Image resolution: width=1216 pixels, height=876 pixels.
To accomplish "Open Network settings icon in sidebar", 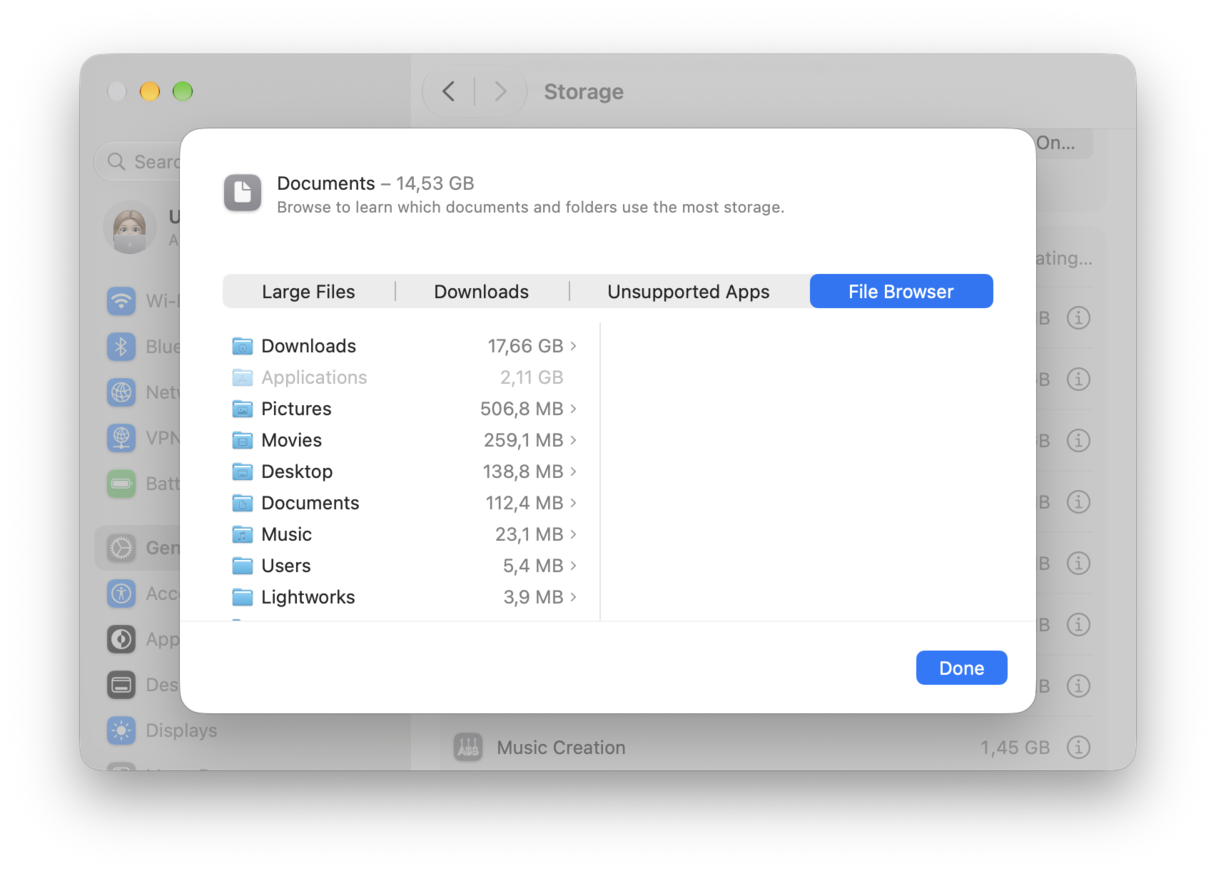I will [121, 392].
